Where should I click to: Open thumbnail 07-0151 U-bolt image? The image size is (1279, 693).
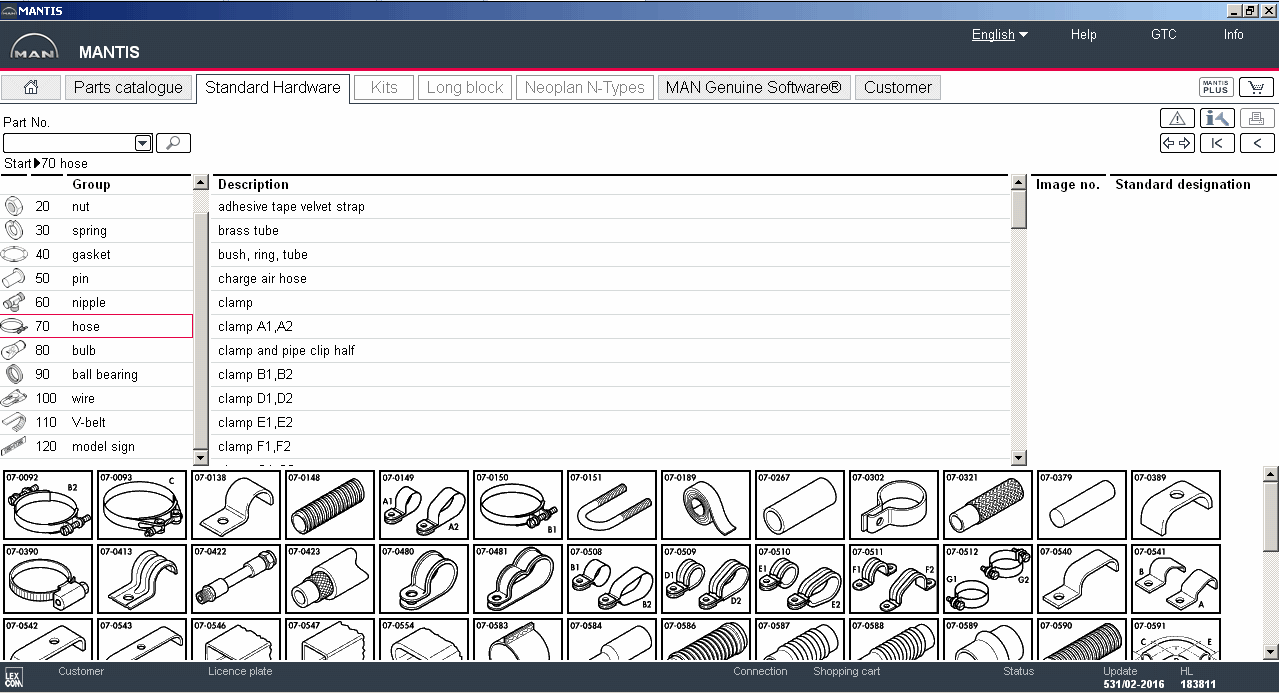pos(611,505)
